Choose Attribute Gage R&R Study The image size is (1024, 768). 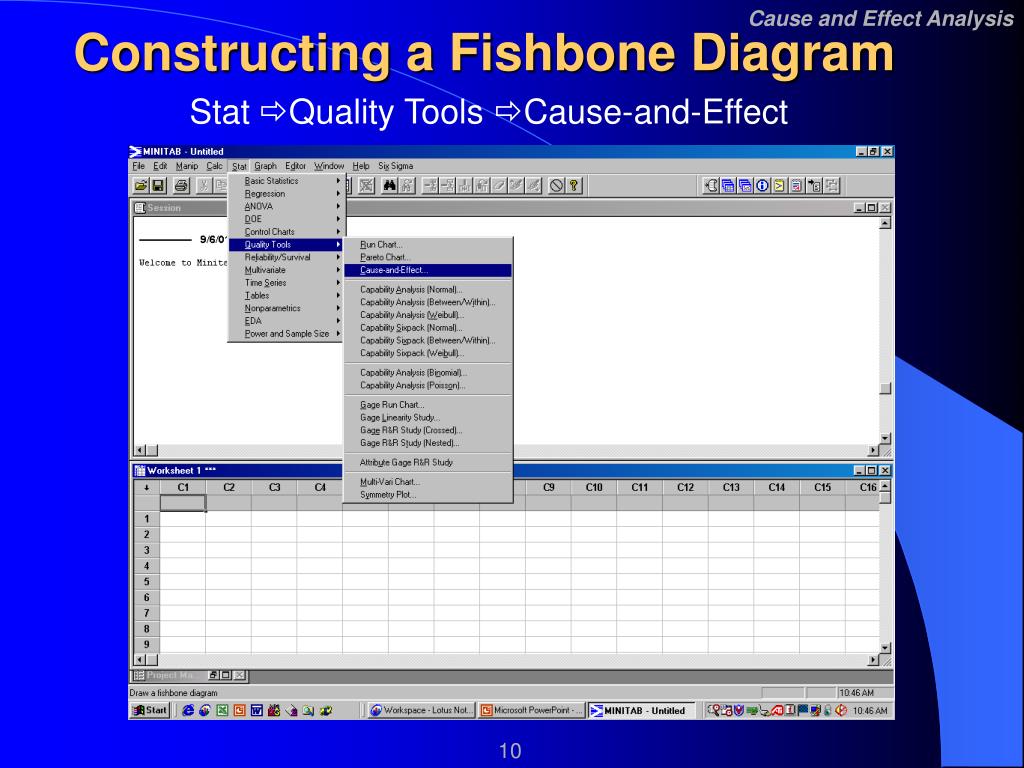(428, 462)
